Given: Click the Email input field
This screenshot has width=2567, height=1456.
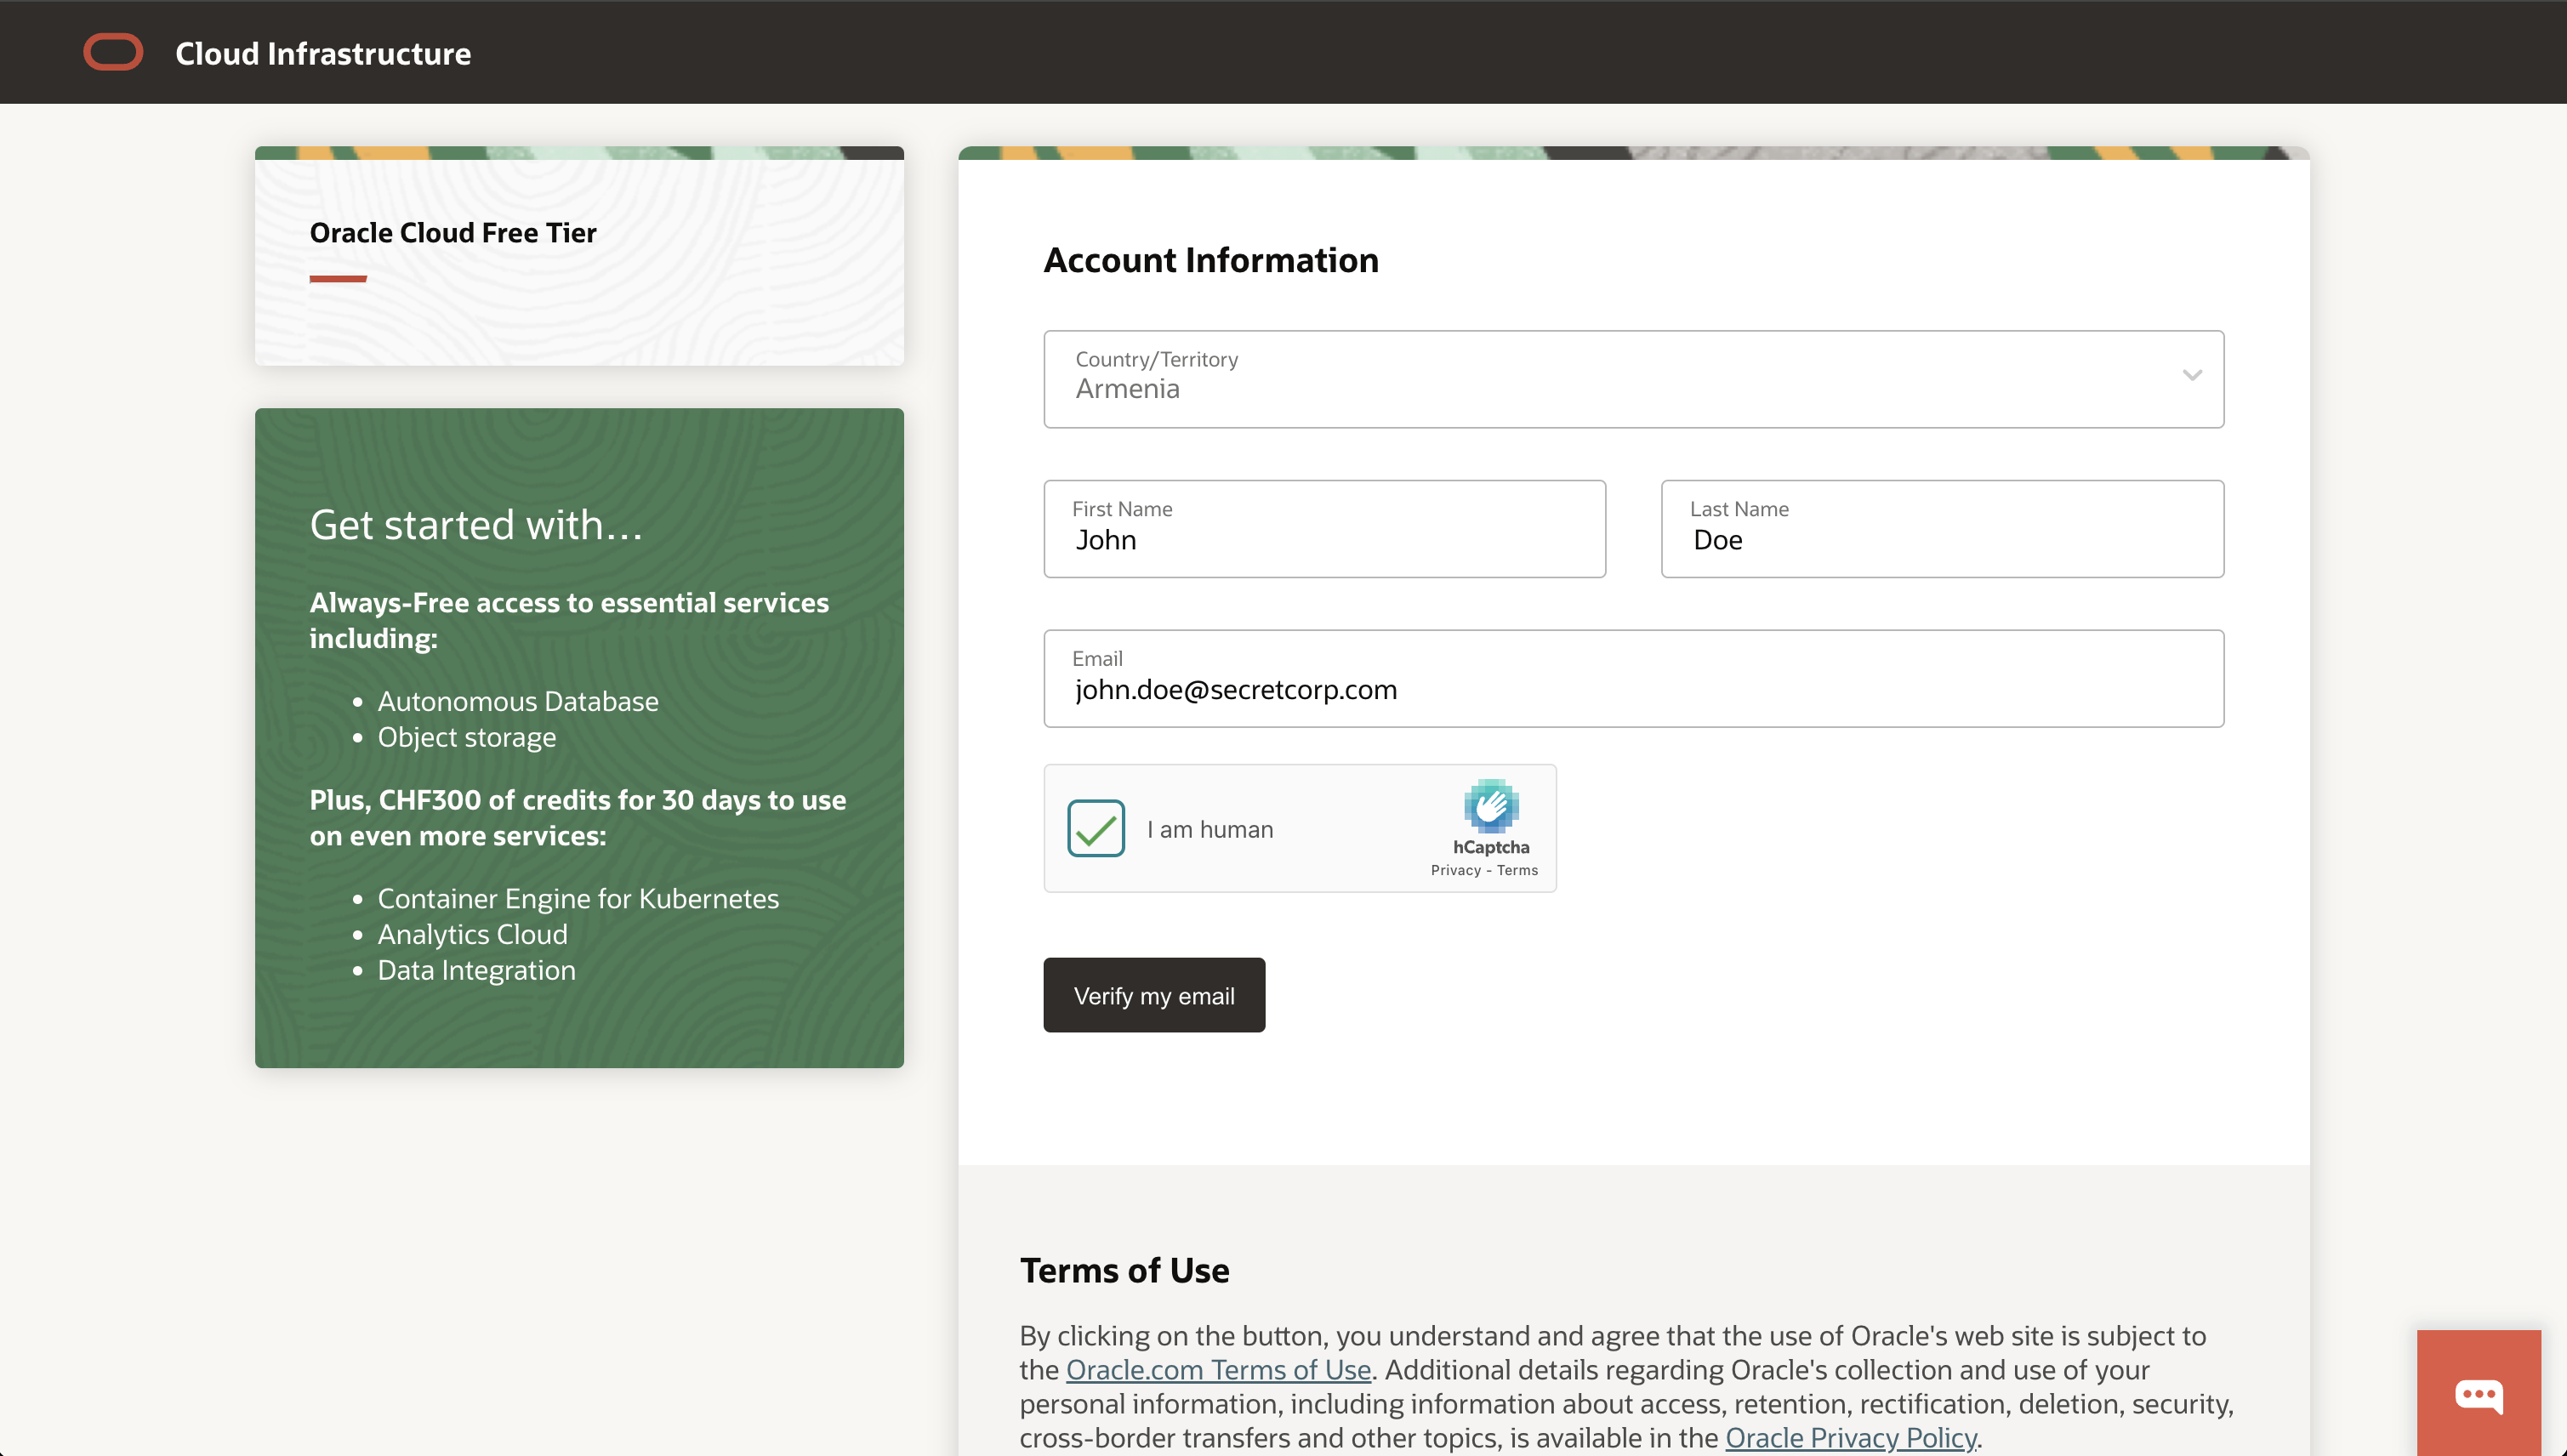Looking at the screenshot, I should [1633, 678].
